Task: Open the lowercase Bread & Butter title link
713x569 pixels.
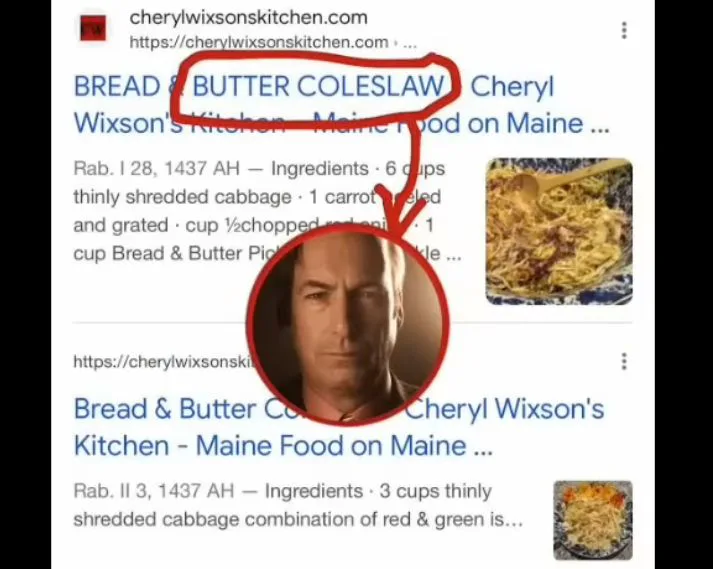Action: (339, 427)
